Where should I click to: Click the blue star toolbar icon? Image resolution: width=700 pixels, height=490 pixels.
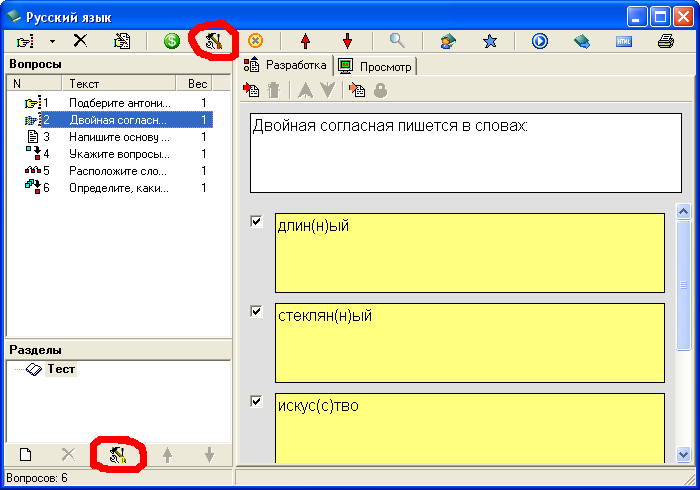pos(490,41)
